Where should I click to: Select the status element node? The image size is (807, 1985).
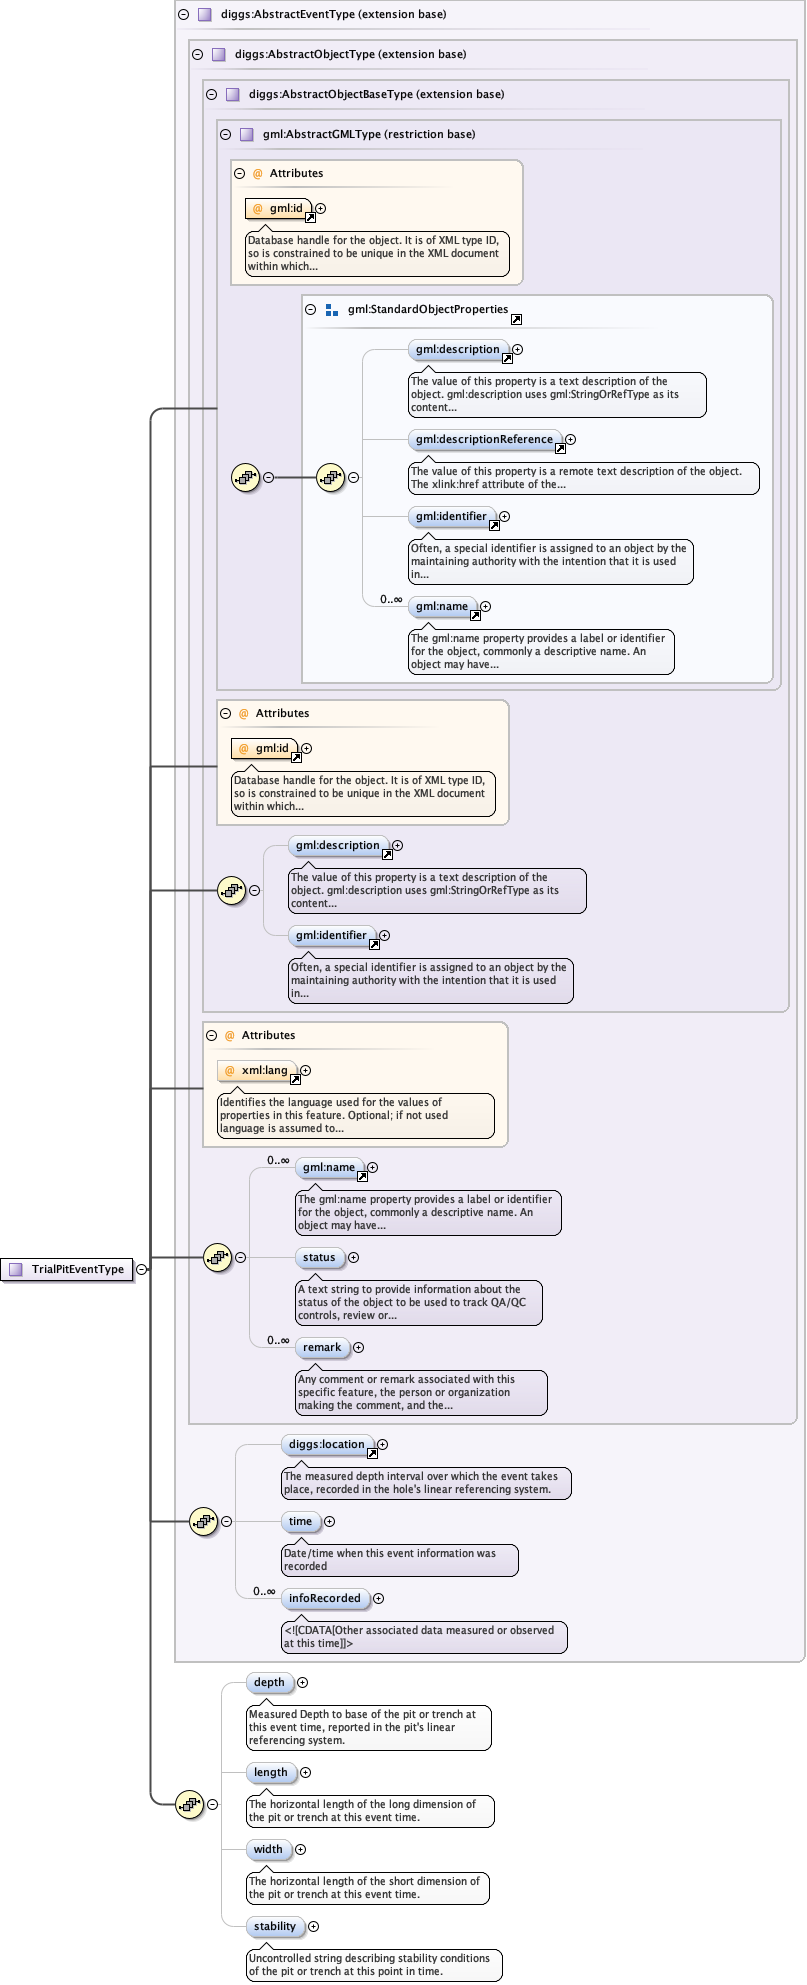point(319,1257)
